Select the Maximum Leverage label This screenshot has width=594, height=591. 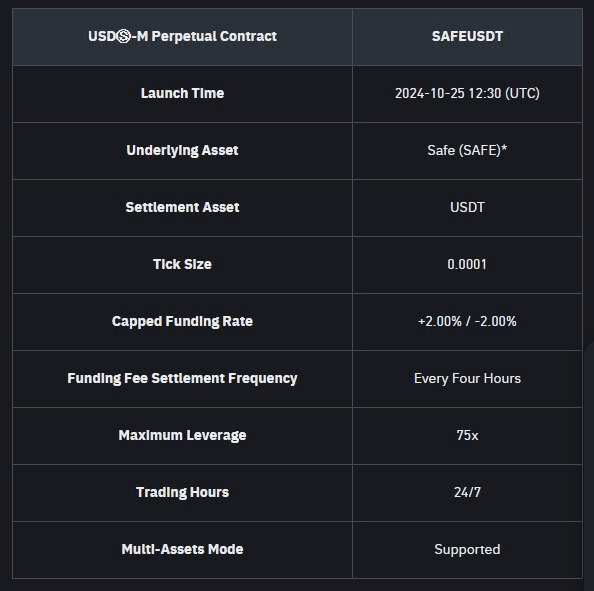(x=183, y=435)
